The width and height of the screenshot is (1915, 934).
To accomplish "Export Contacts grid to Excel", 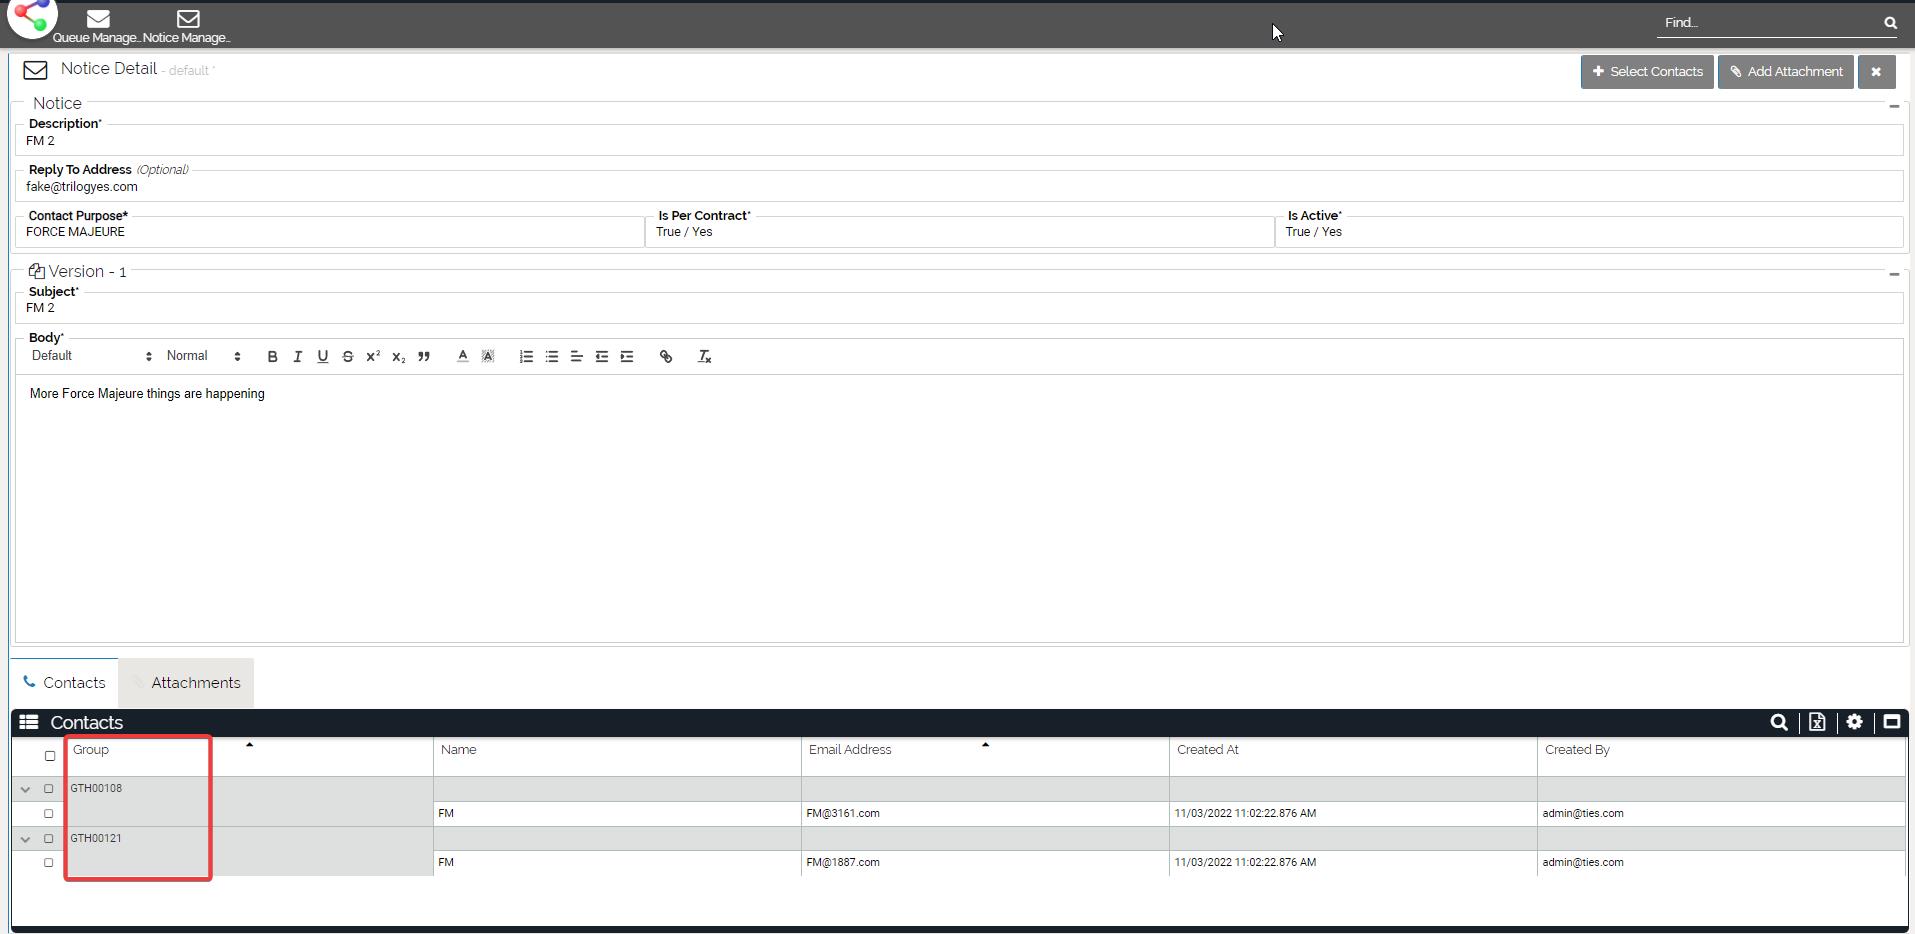I will [x=1817, y=722].
